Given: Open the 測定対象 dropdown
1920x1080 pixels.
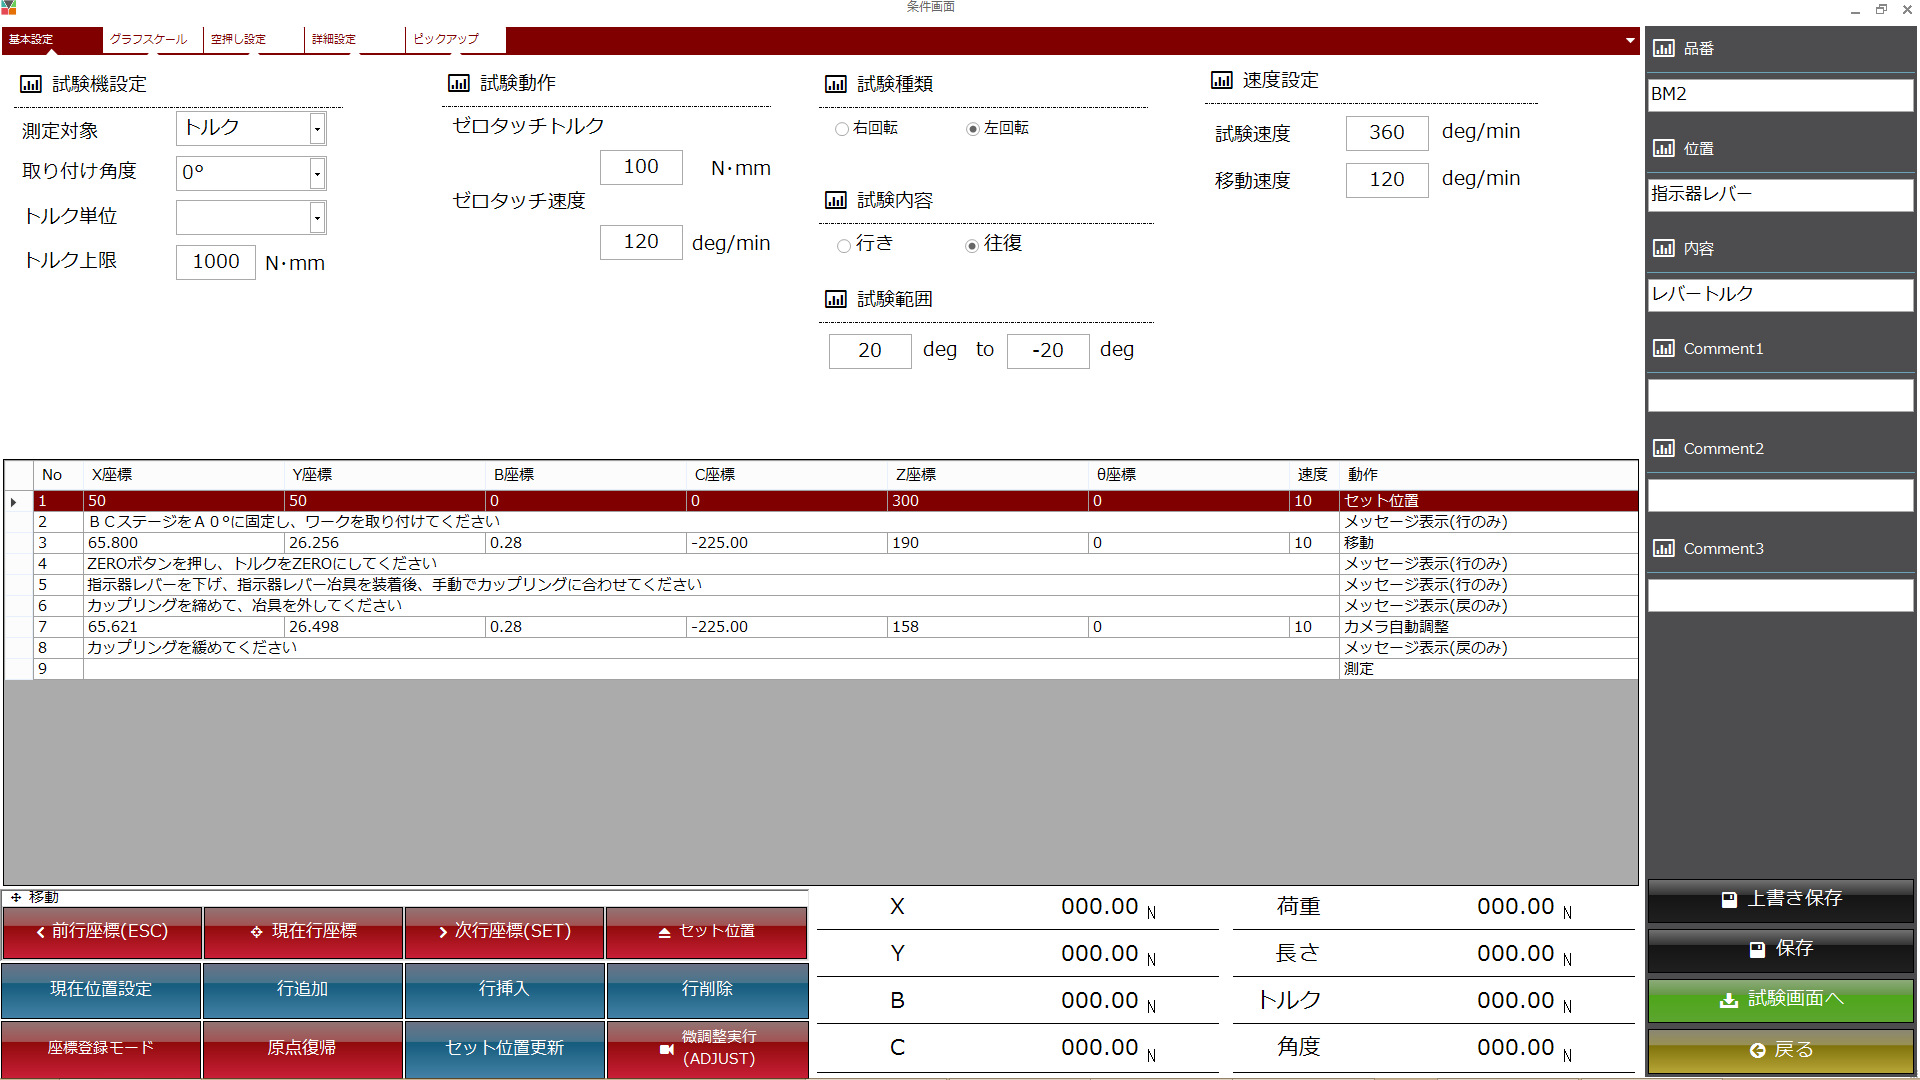Looking at the screenshot, I should pyautogui.click(x=317, y=129).
